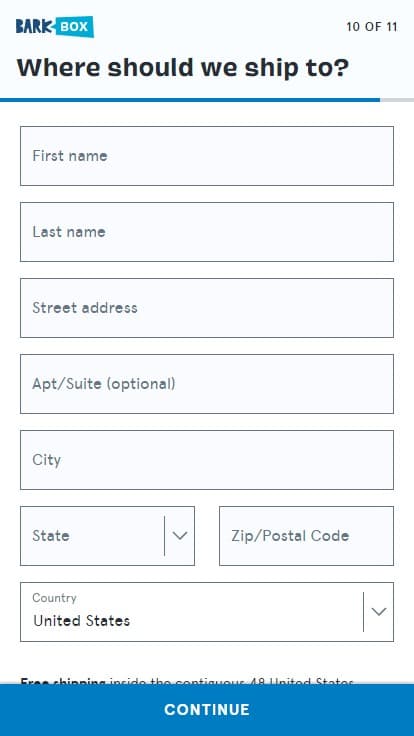The image size is (414, 736).
Task: Click the blue filled progress bar
Action: 190,100
